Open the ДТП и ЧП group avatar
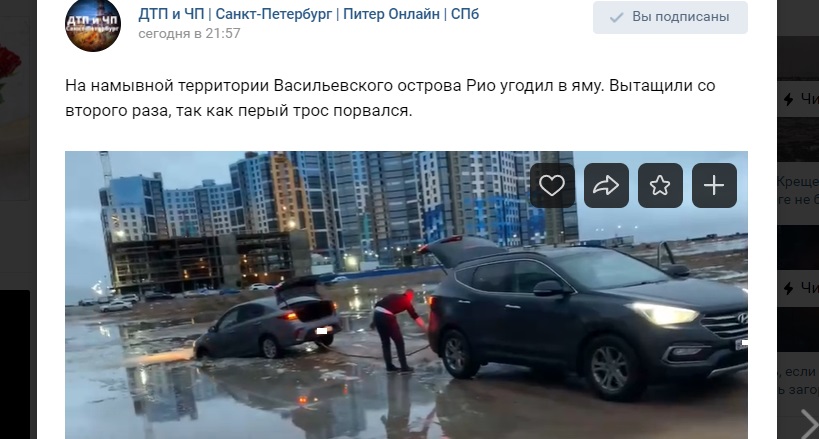The width and height of the screenshot is (819, 439). coord(93,25)
